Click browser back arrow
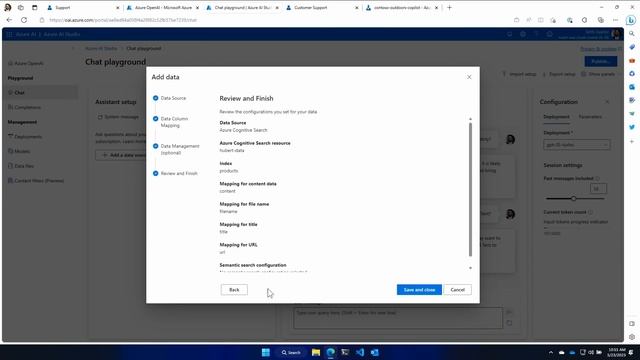The image size is (640, 360). (x=9, y=20)
